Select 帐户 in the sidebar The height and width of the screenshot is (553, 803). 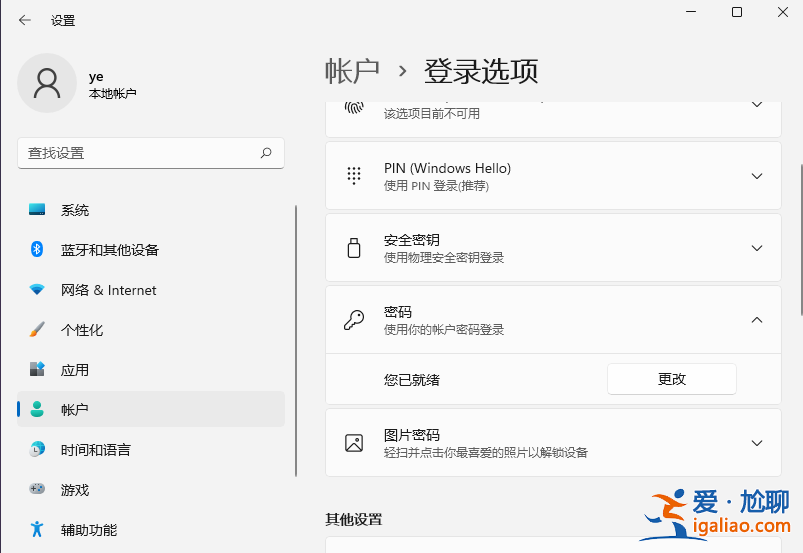pos(151,409)
